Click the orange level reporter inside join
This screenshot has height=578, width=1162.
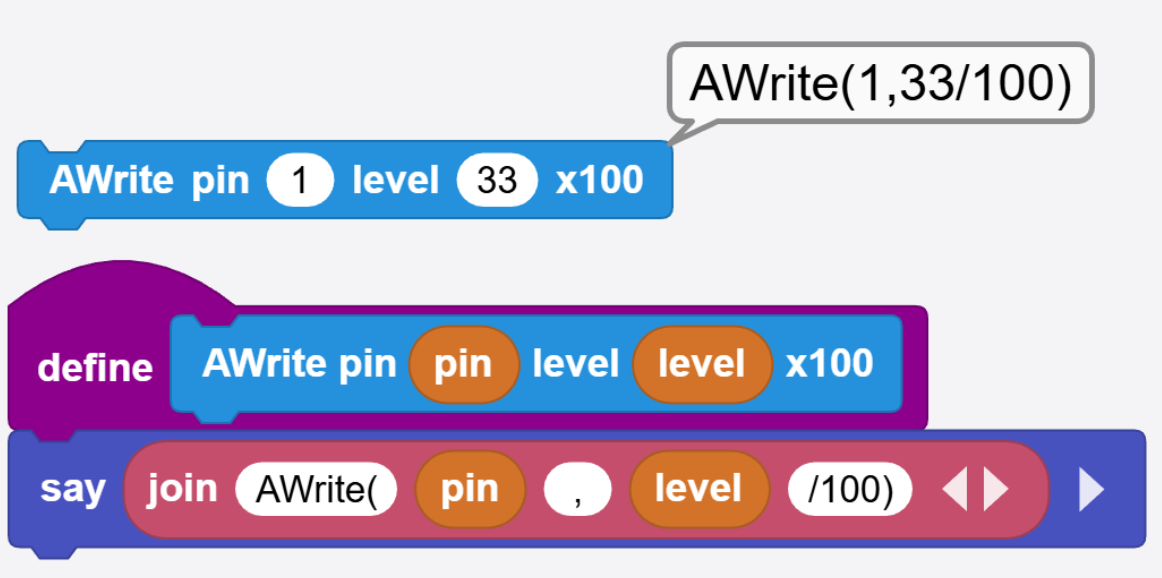coord(698,490)
